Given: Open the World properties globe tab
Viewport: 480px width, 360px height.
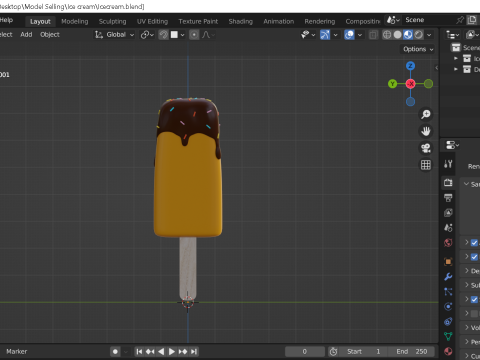Looking at the screenshot, I should click(x=448, y=242).
